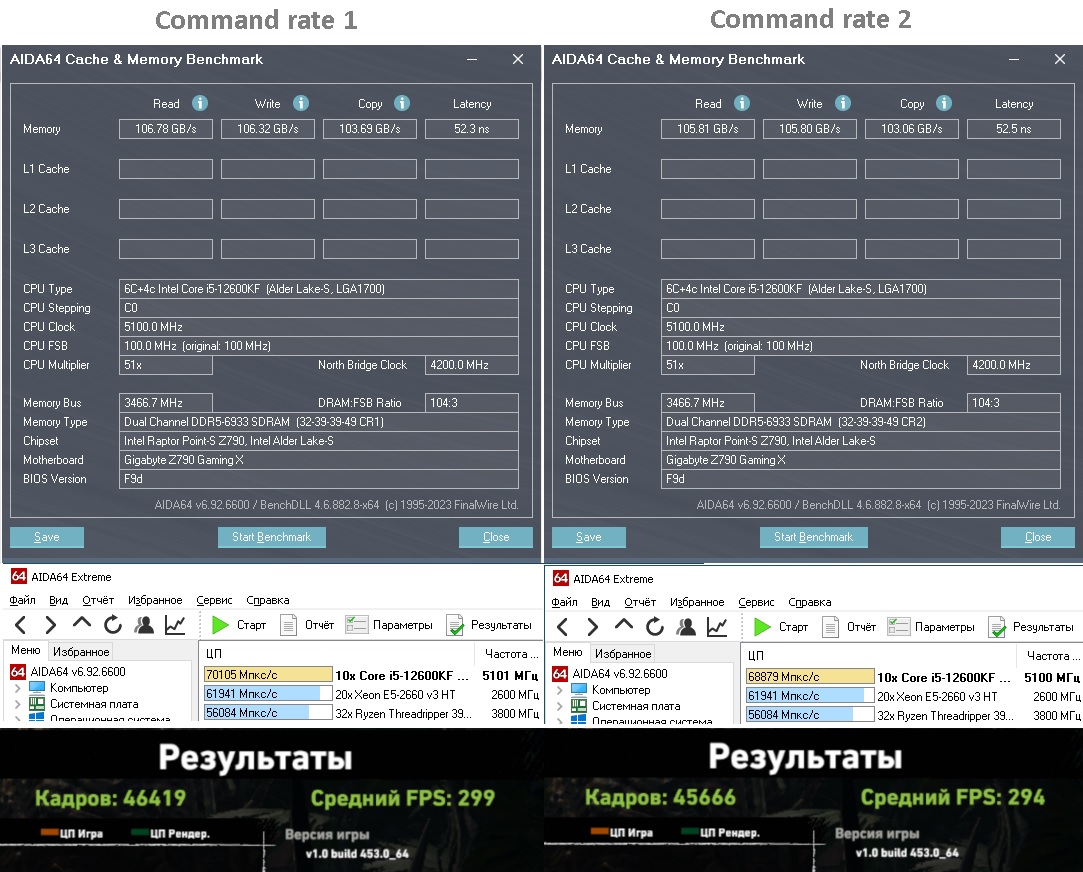This screenshot has width=1083, height=872.
Task: Click Memory Read value 106.78 GB/s
Action: point(166,129)
